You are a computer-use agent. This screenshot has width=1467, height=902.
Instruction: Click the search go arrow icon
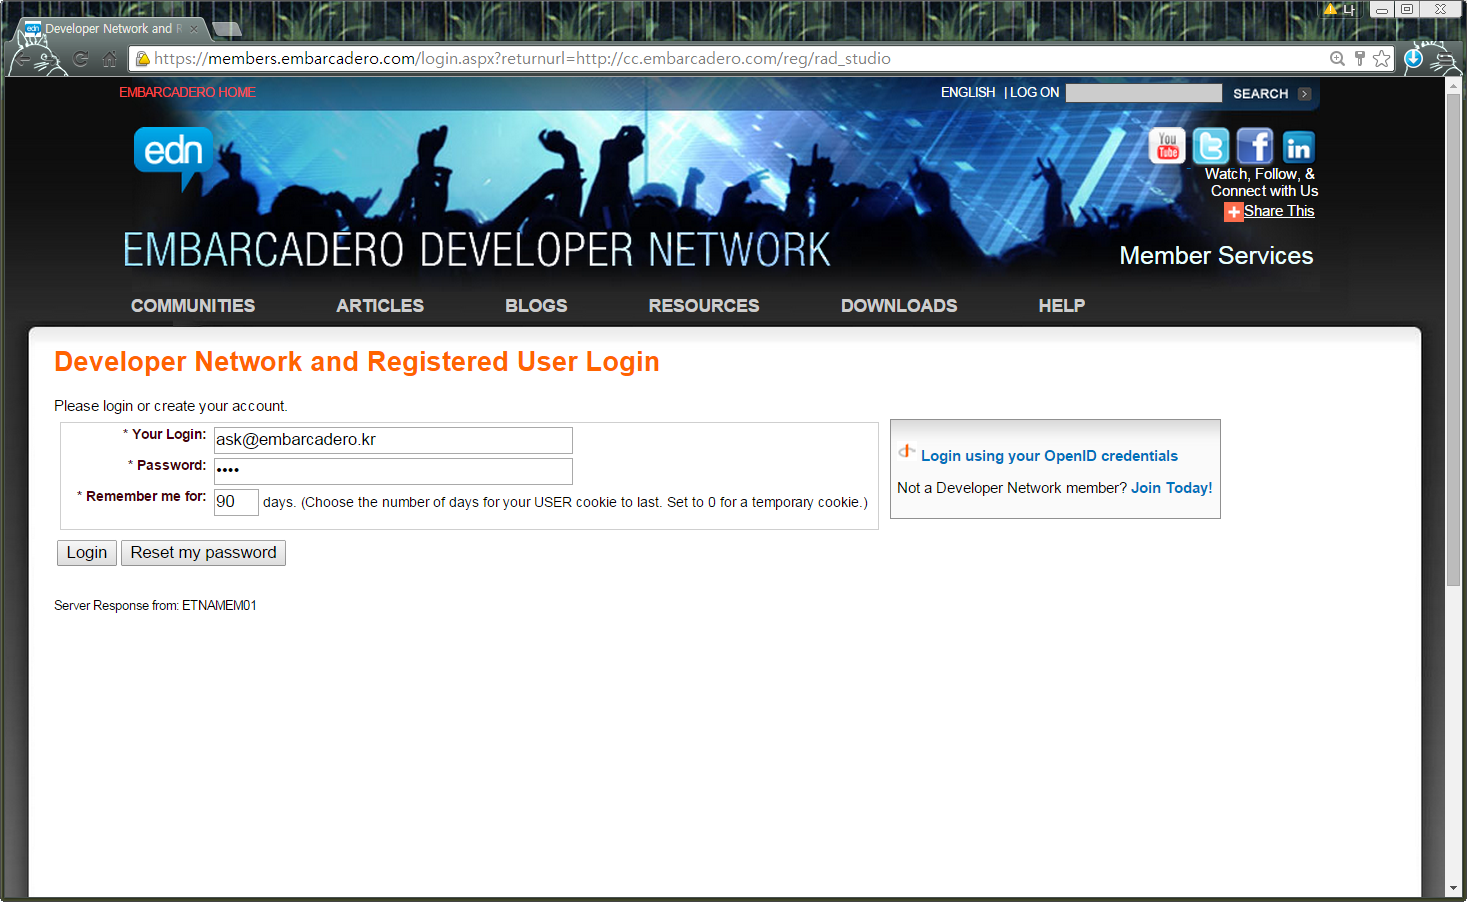[1304, 94]
